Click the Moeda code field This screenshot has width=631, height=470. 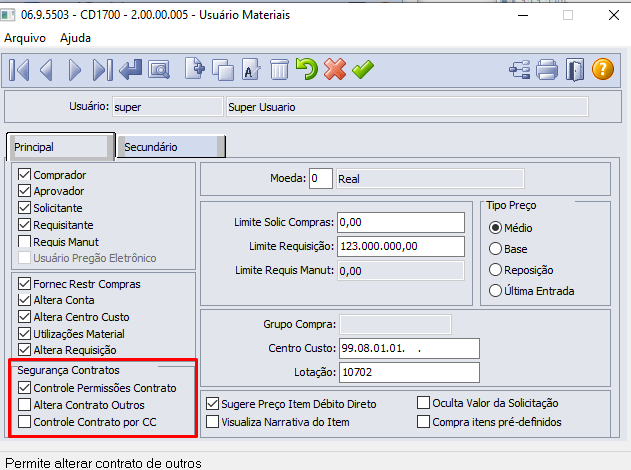point(321,178)
